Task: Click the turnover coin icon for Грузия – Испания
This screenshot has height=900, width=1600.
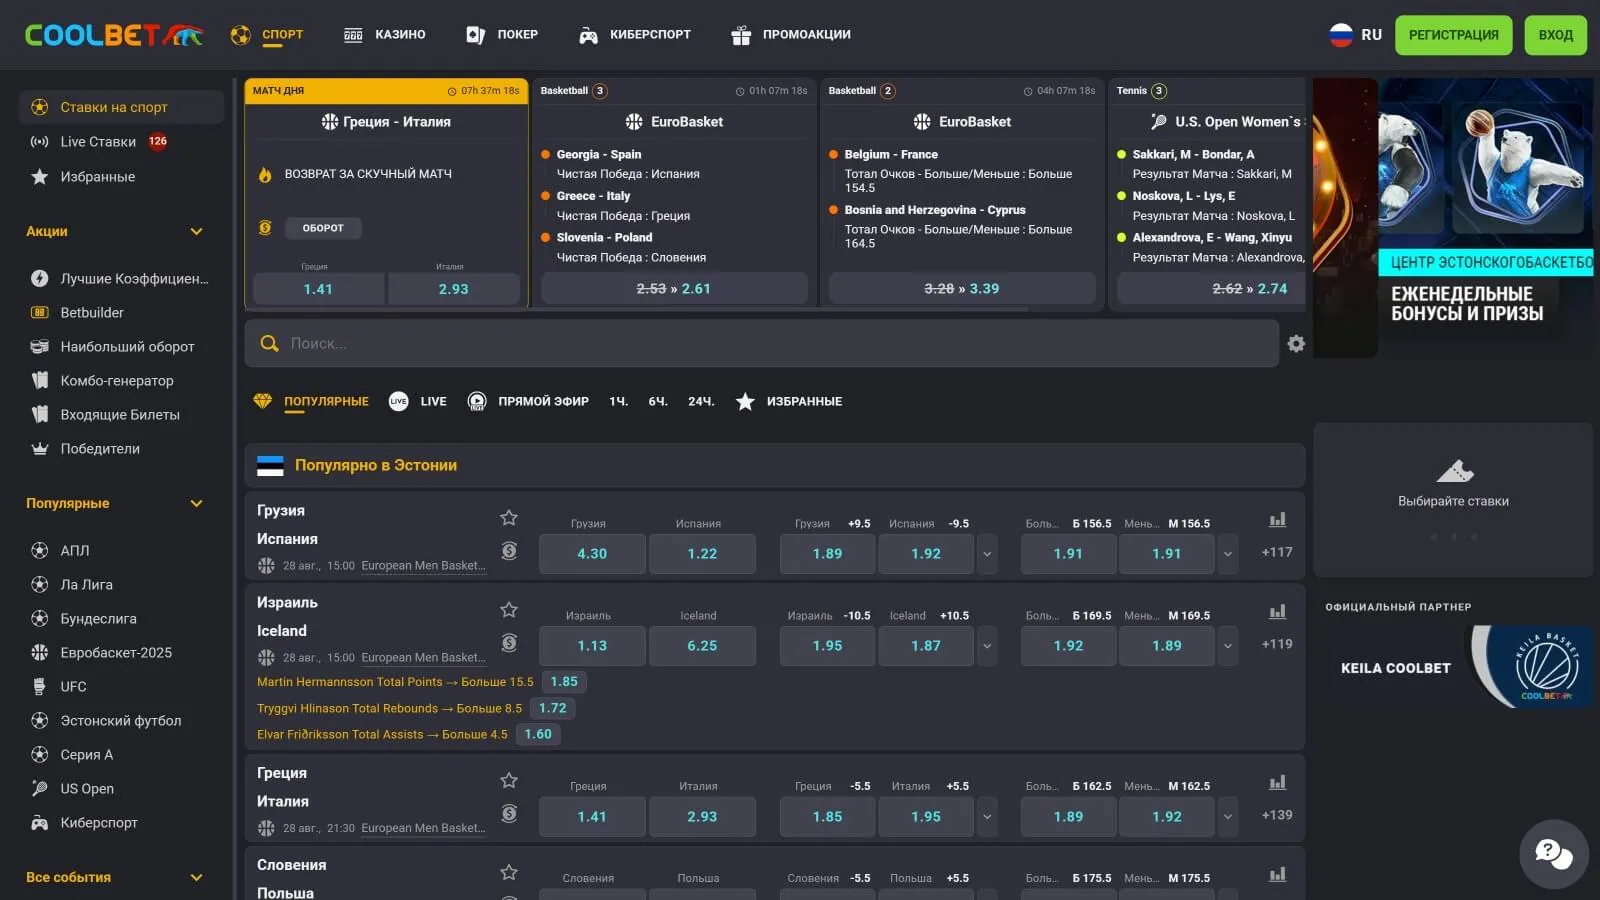Action: 509,550
